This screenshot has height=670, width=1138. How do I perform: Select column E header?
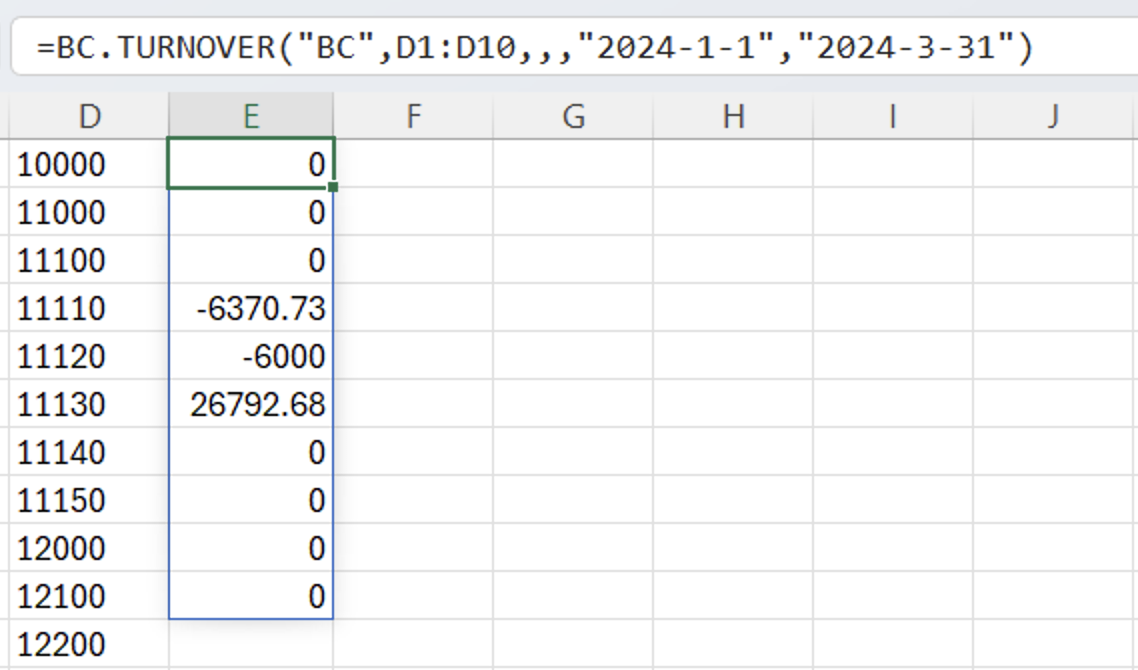pos(251,117)
